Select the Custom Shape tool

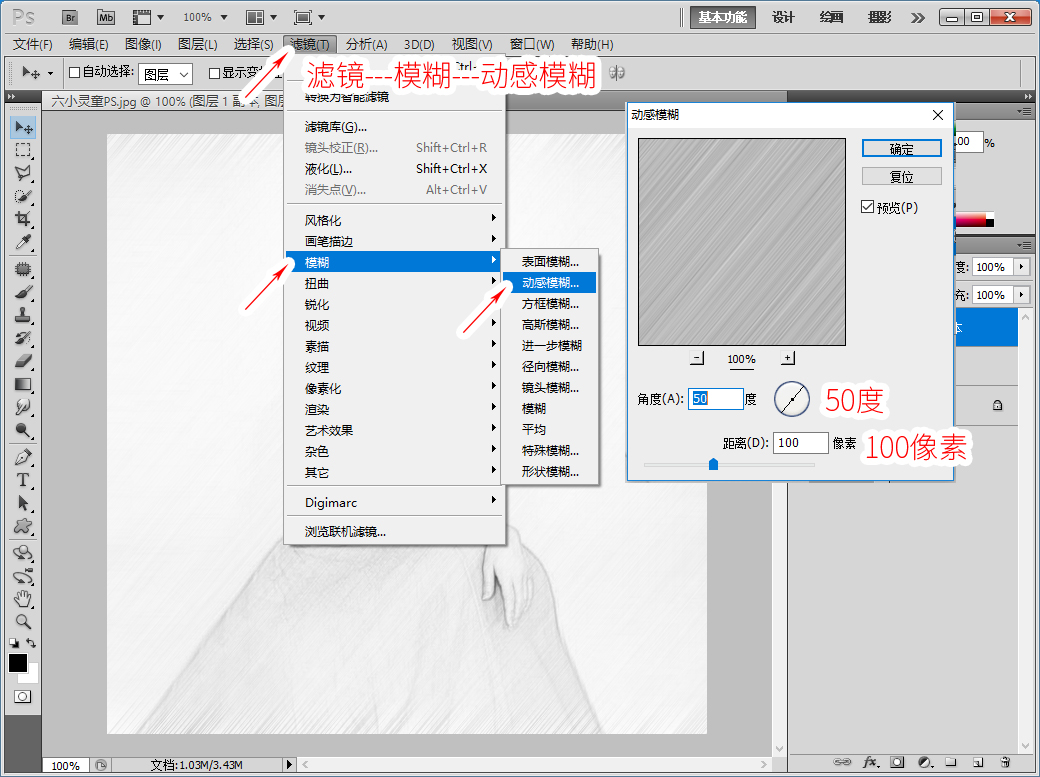tap(23, 527)
